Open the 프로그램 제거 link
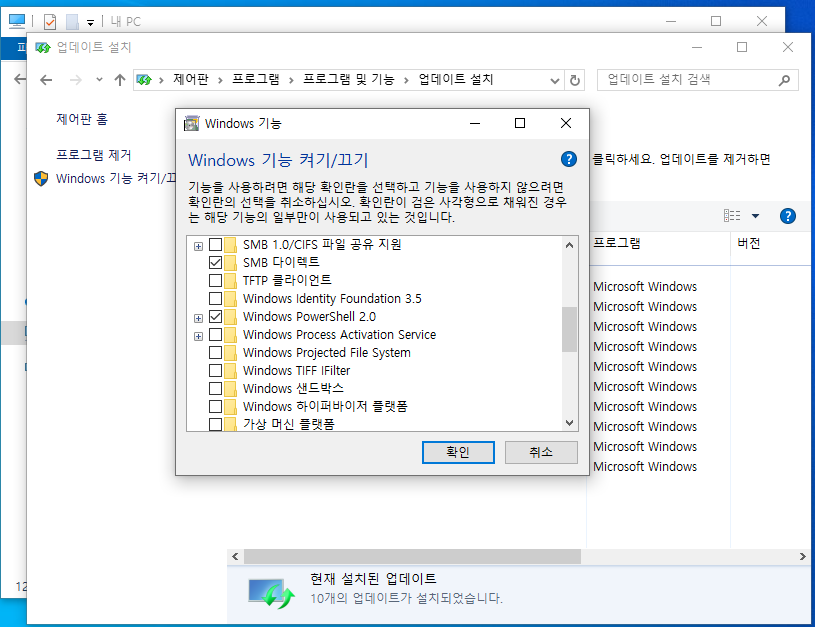The width and height of the screenshot is (815, 627). pos(94,155)
